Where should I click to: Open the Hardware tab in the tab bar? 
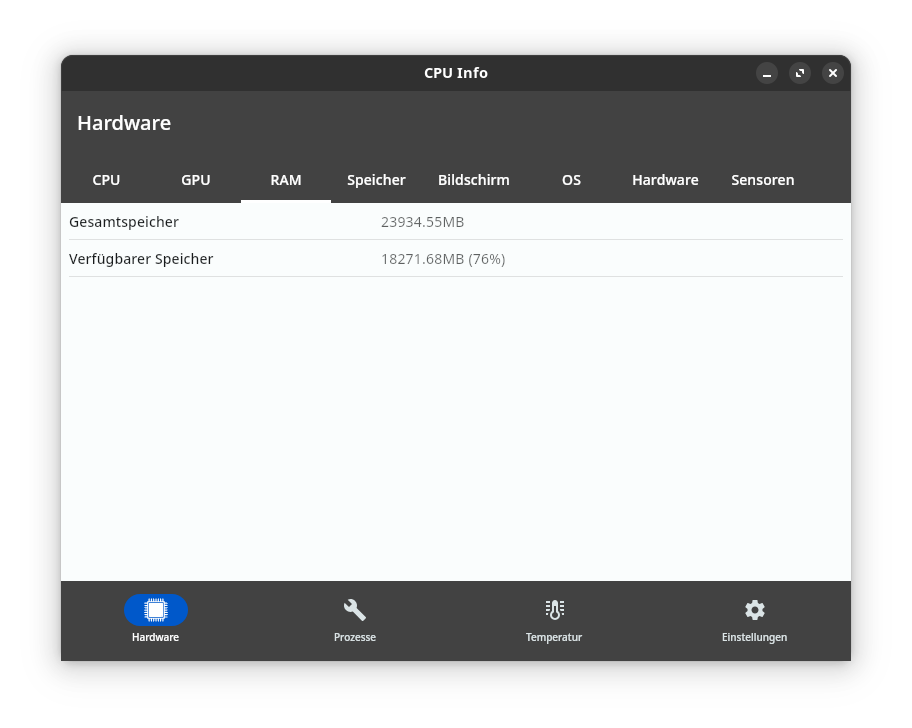point(665,180)
